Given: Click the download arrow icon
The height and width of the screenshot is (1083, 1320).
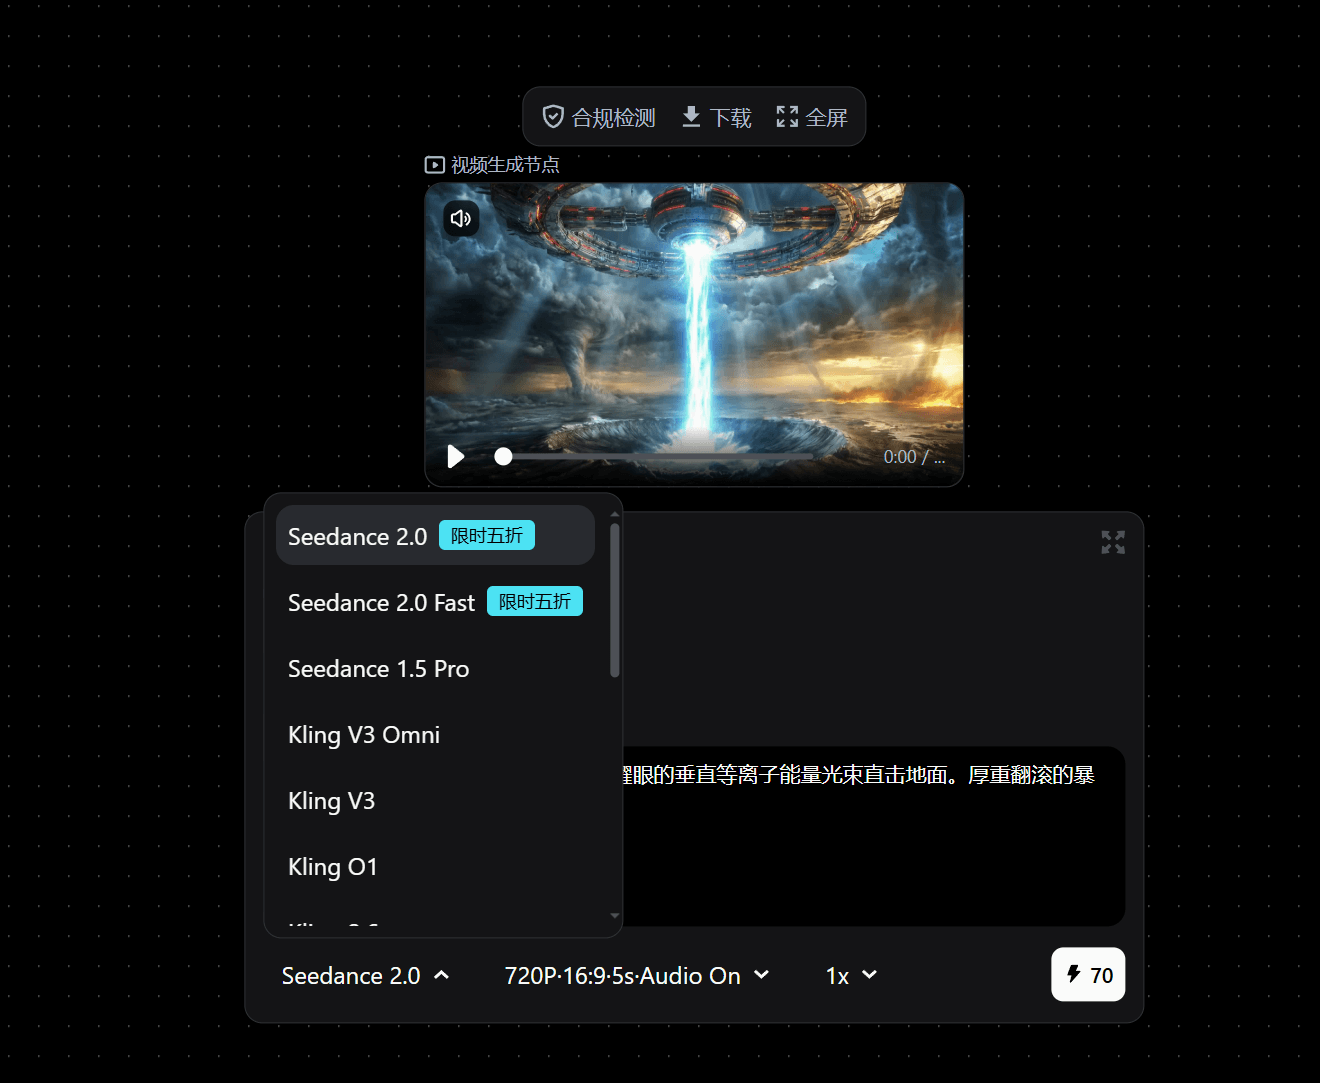Looking at the screenshot, I should 691,117.
